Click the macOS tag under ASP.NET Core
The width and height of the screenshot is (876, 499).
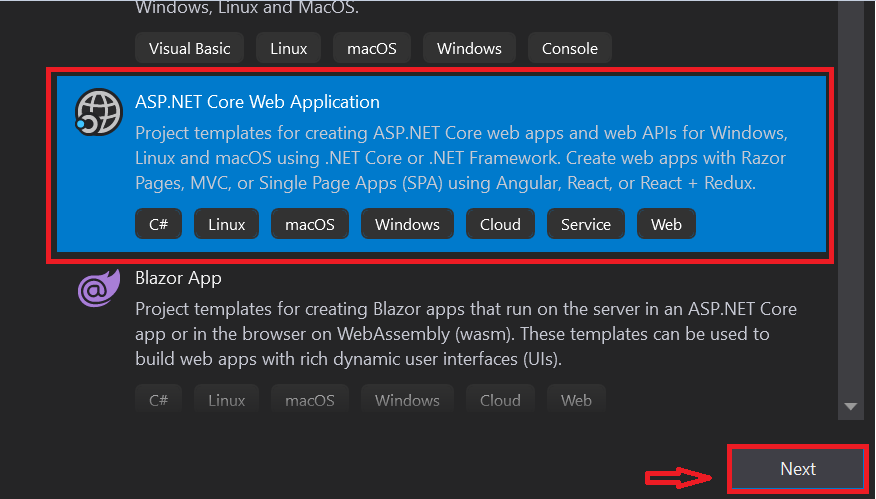310,224
